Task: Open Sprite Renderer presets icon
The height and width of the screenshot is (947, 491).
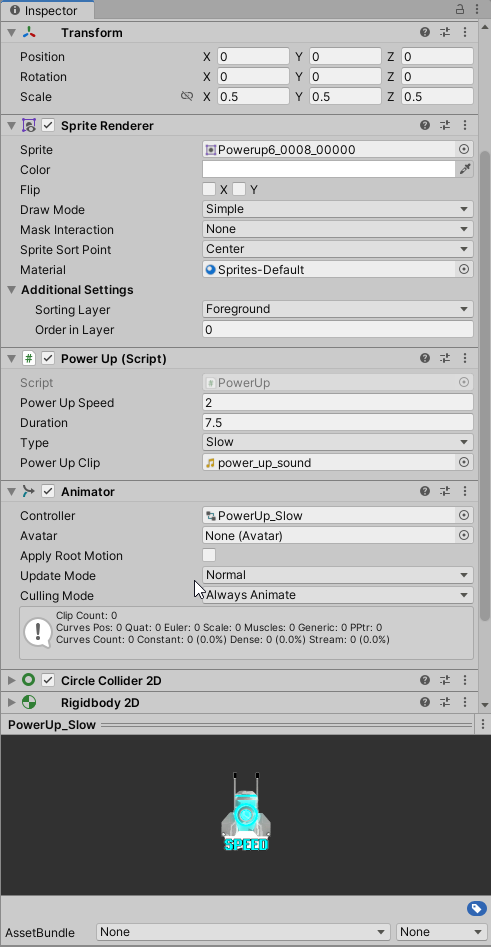Action: pos(445,126)
